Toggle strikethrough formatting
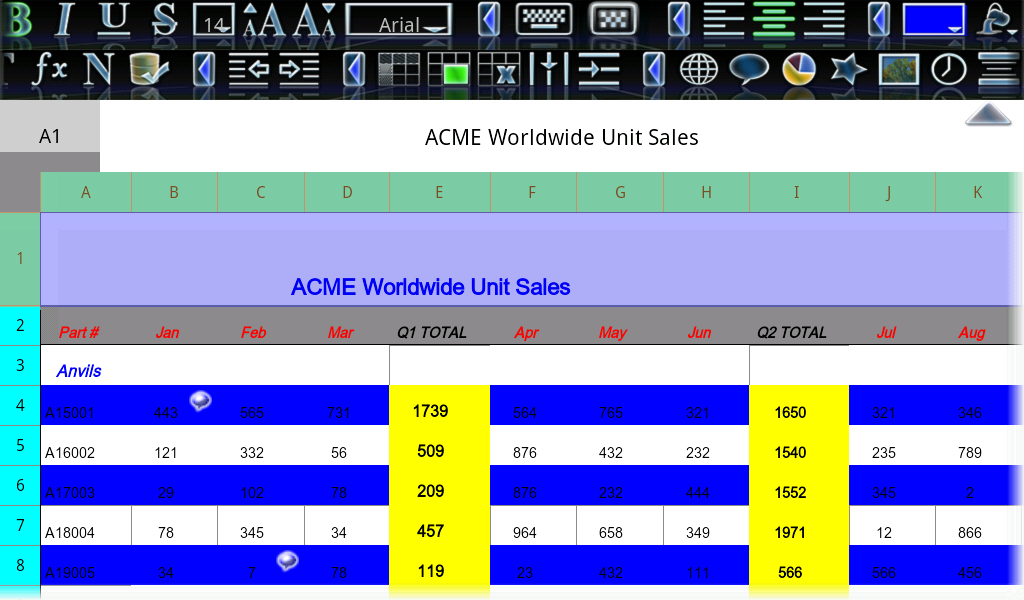Image resolution: width=1024 pixels, height=600 pixels. pos(165,20)
